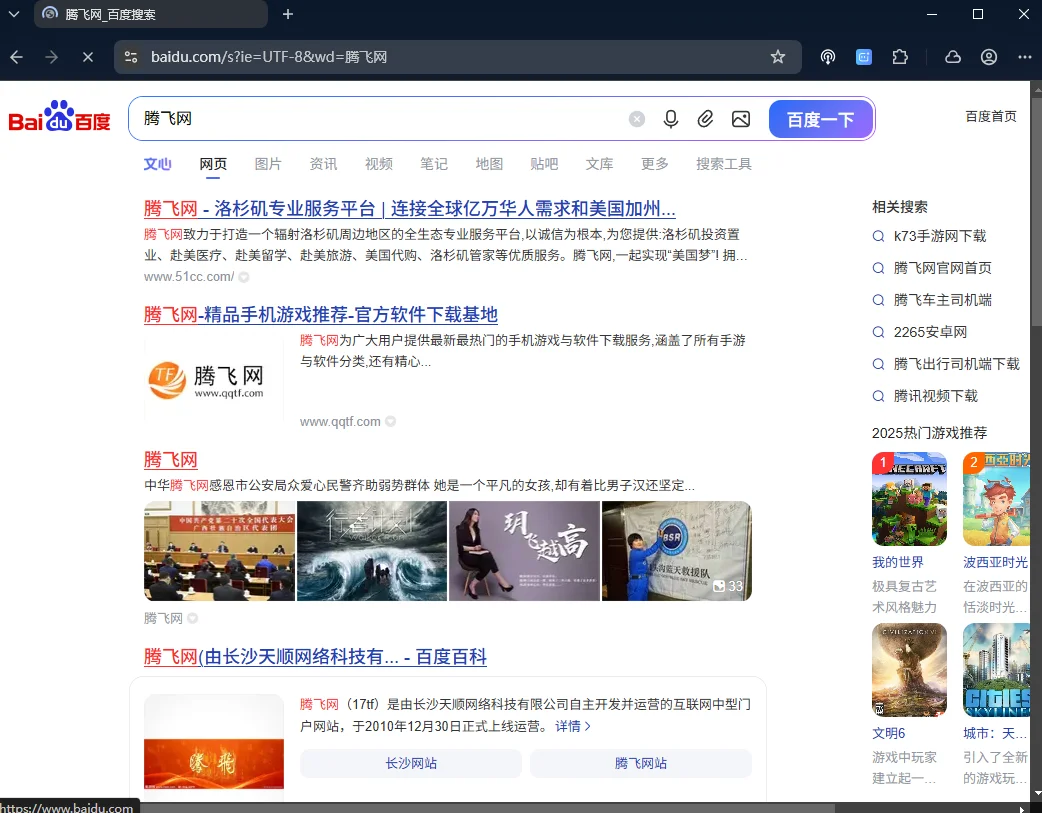
Task: Search related term 腾讯视频下载
Action: 936,396
